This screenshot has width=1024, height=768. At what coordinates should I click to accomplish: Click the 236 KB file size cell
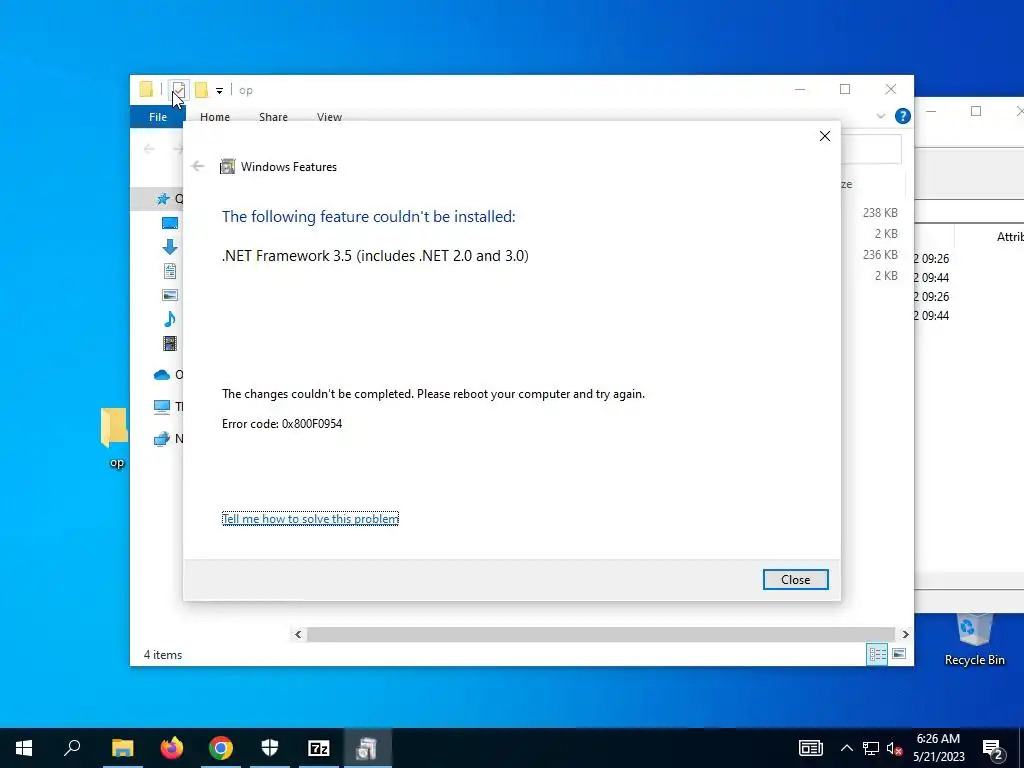[880, 255]
